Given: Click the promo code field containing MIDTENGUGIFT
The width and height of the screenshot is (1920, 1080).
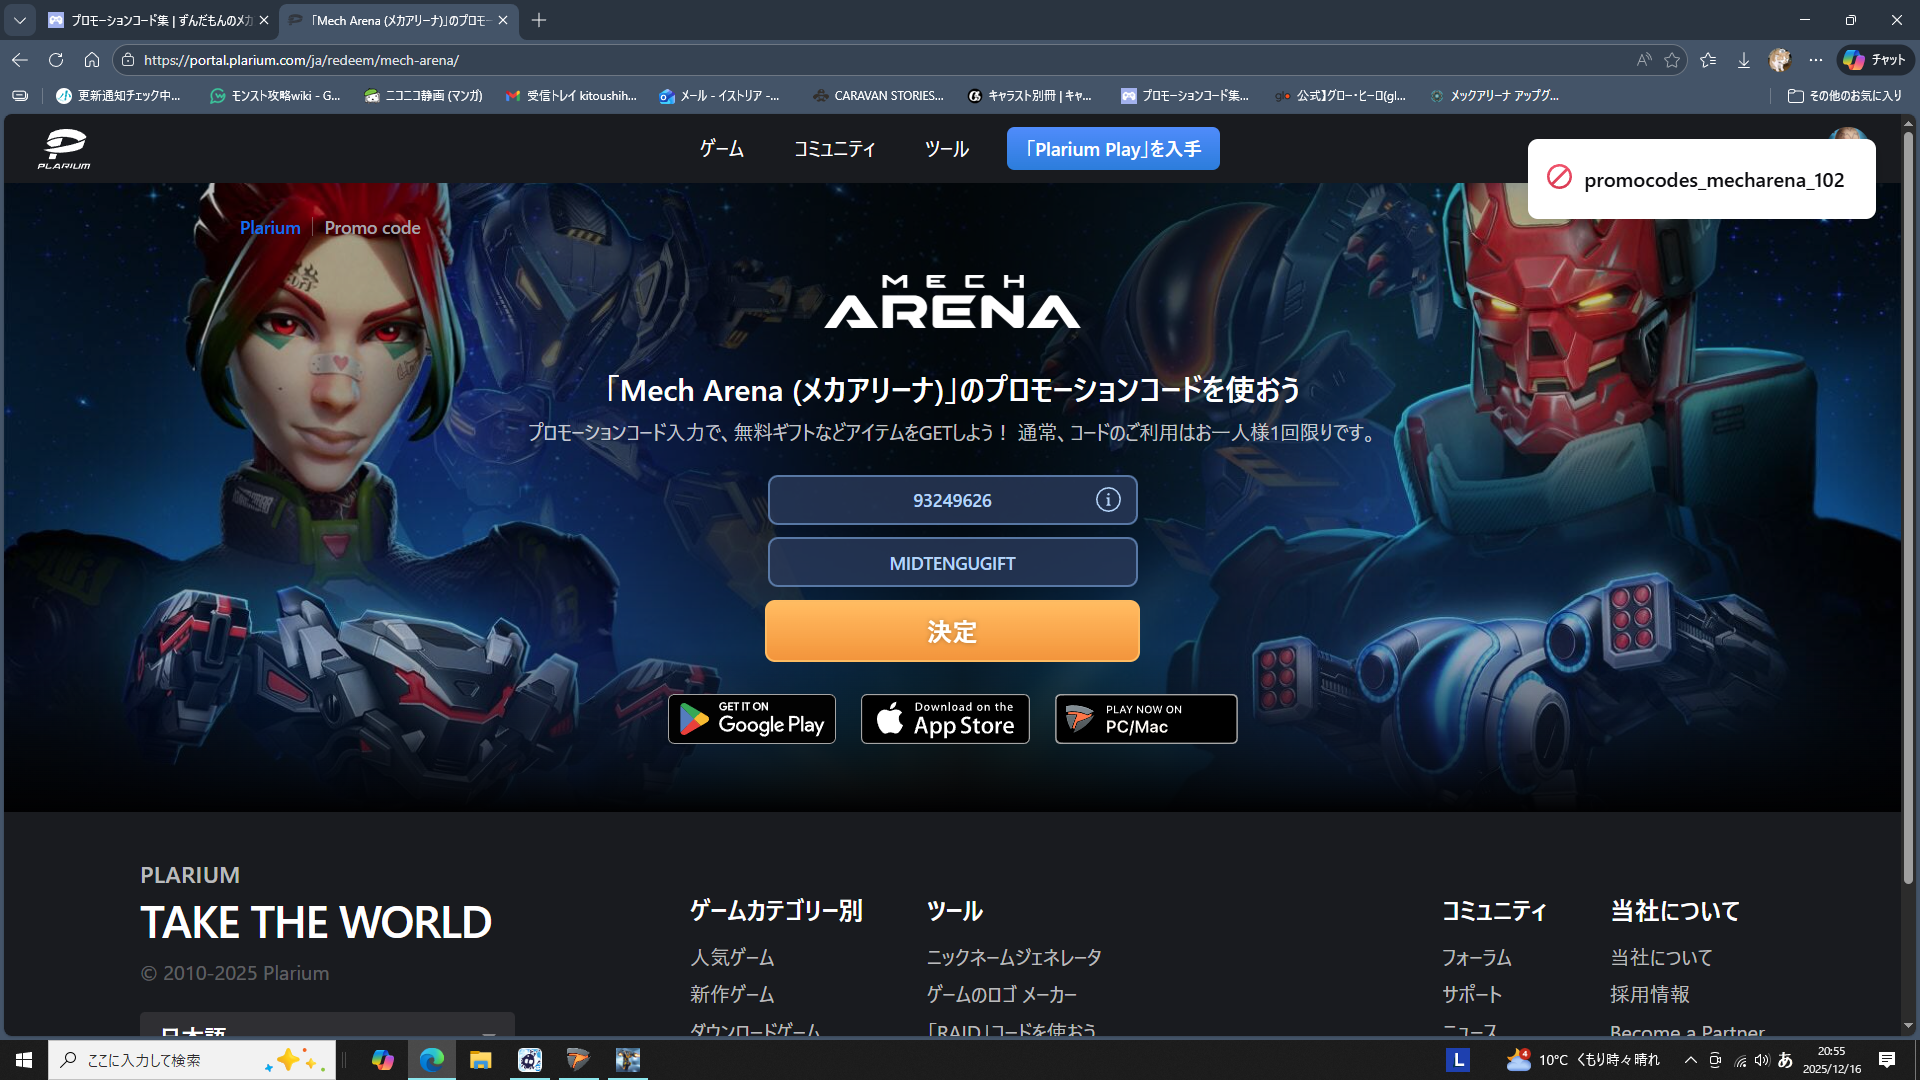Looking at the screenshot, I should [951, 563].
